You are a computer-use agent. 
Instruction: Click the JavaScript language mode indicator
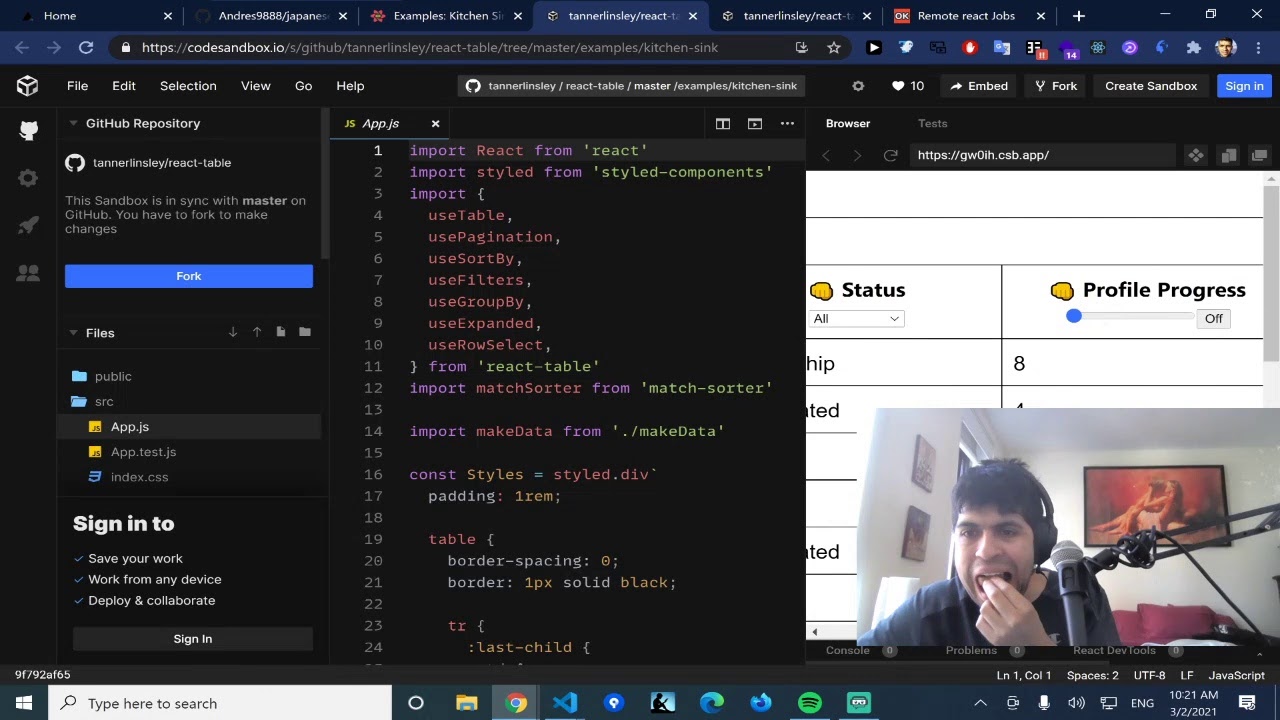(x=1237, y=675)
